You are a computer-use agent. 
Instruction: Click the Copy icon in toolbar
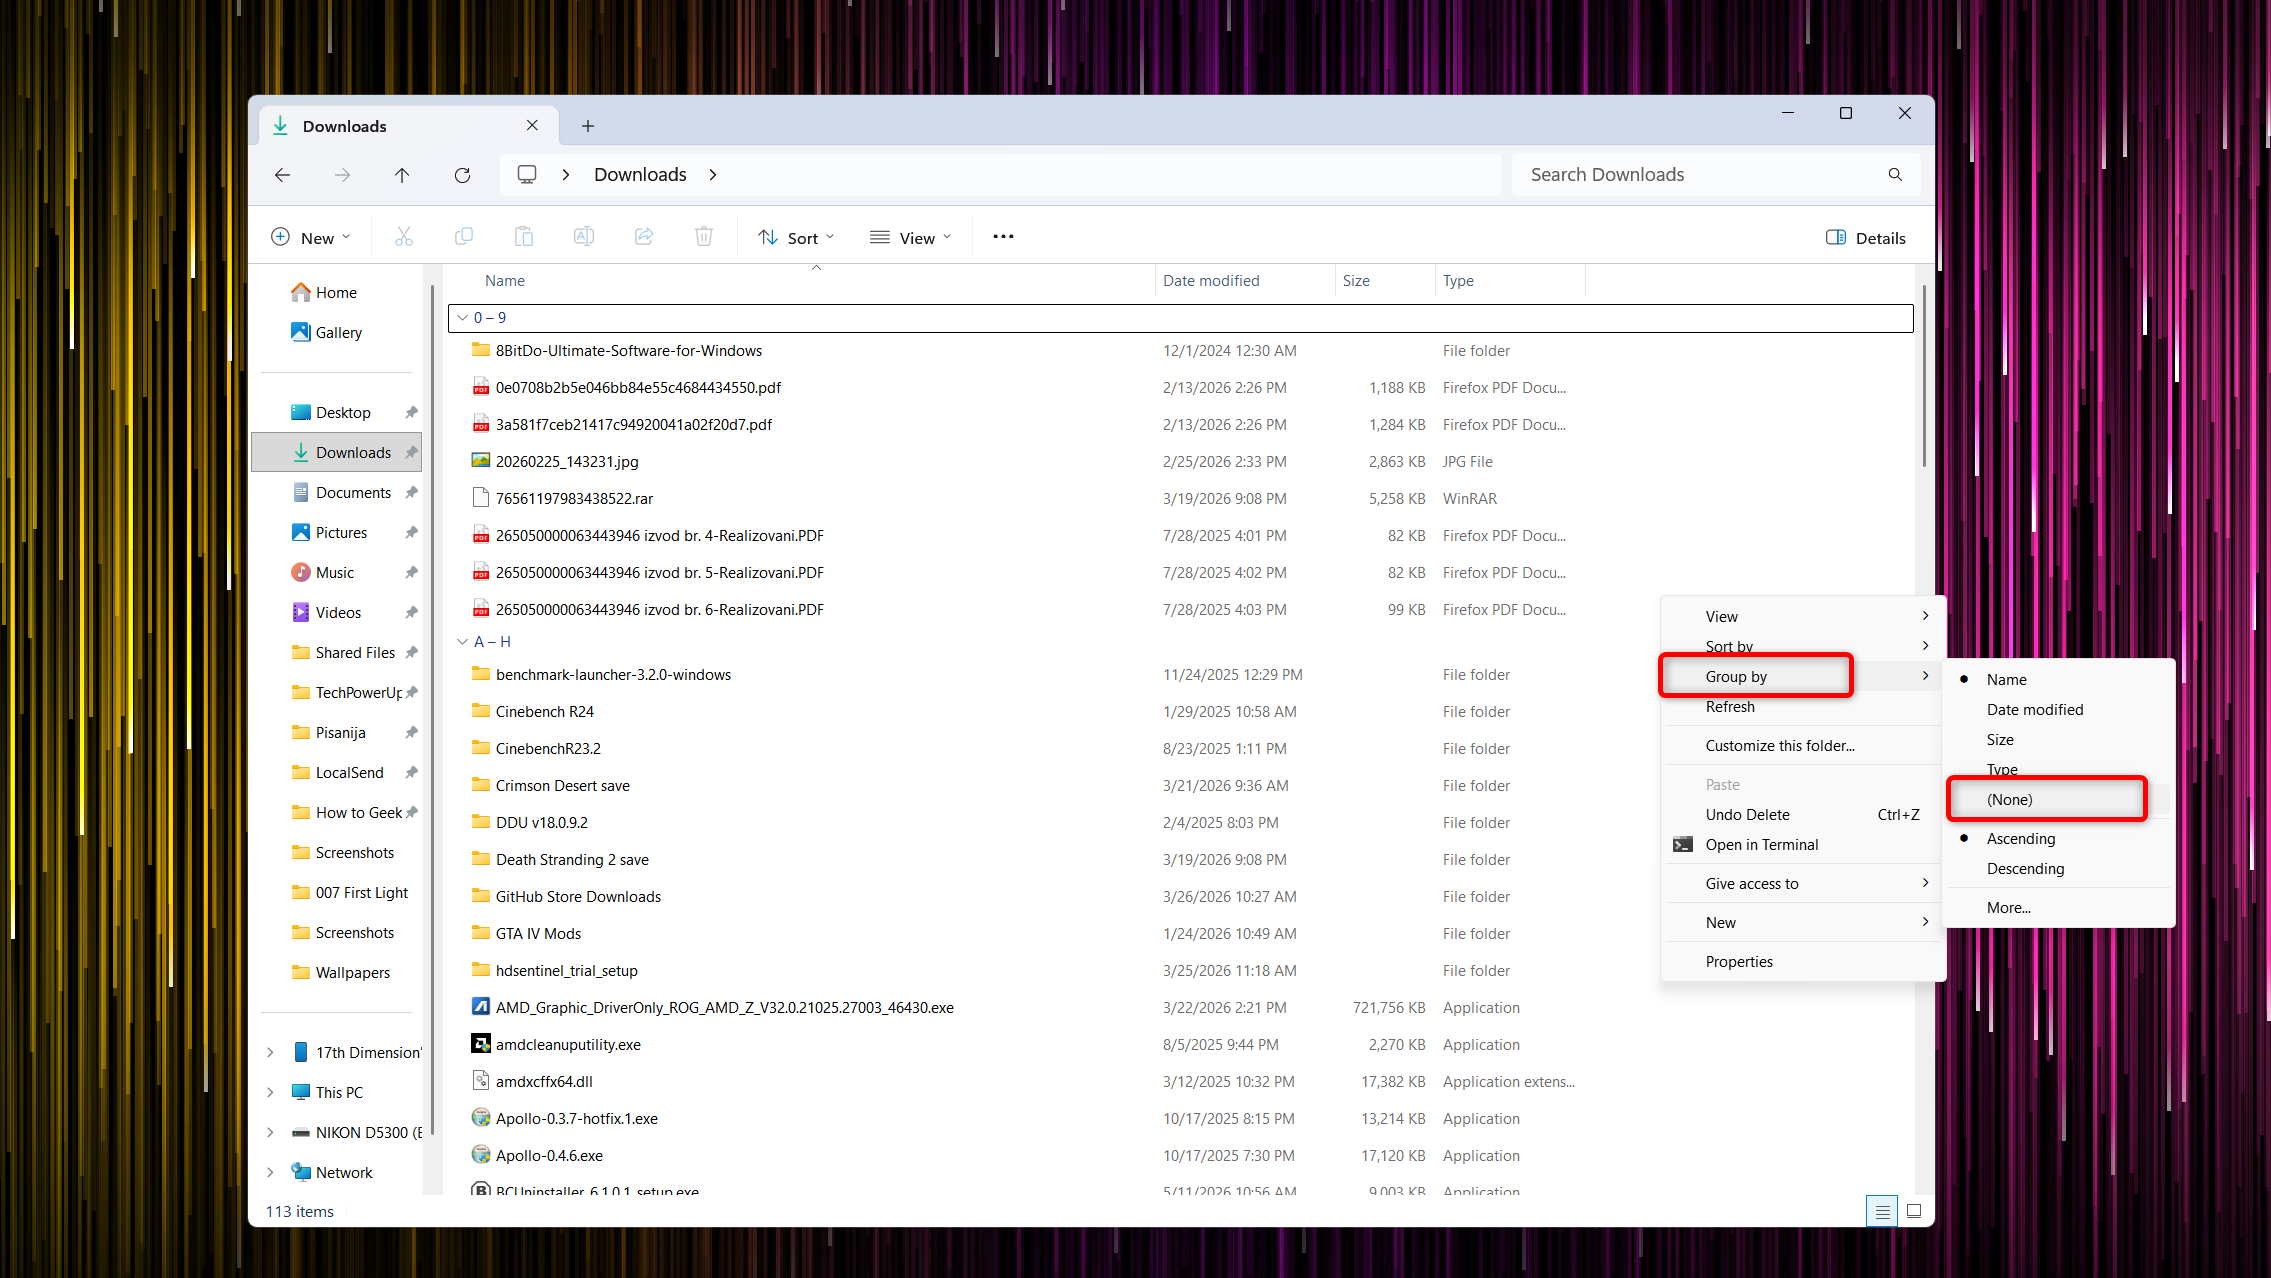pos(464,237)
